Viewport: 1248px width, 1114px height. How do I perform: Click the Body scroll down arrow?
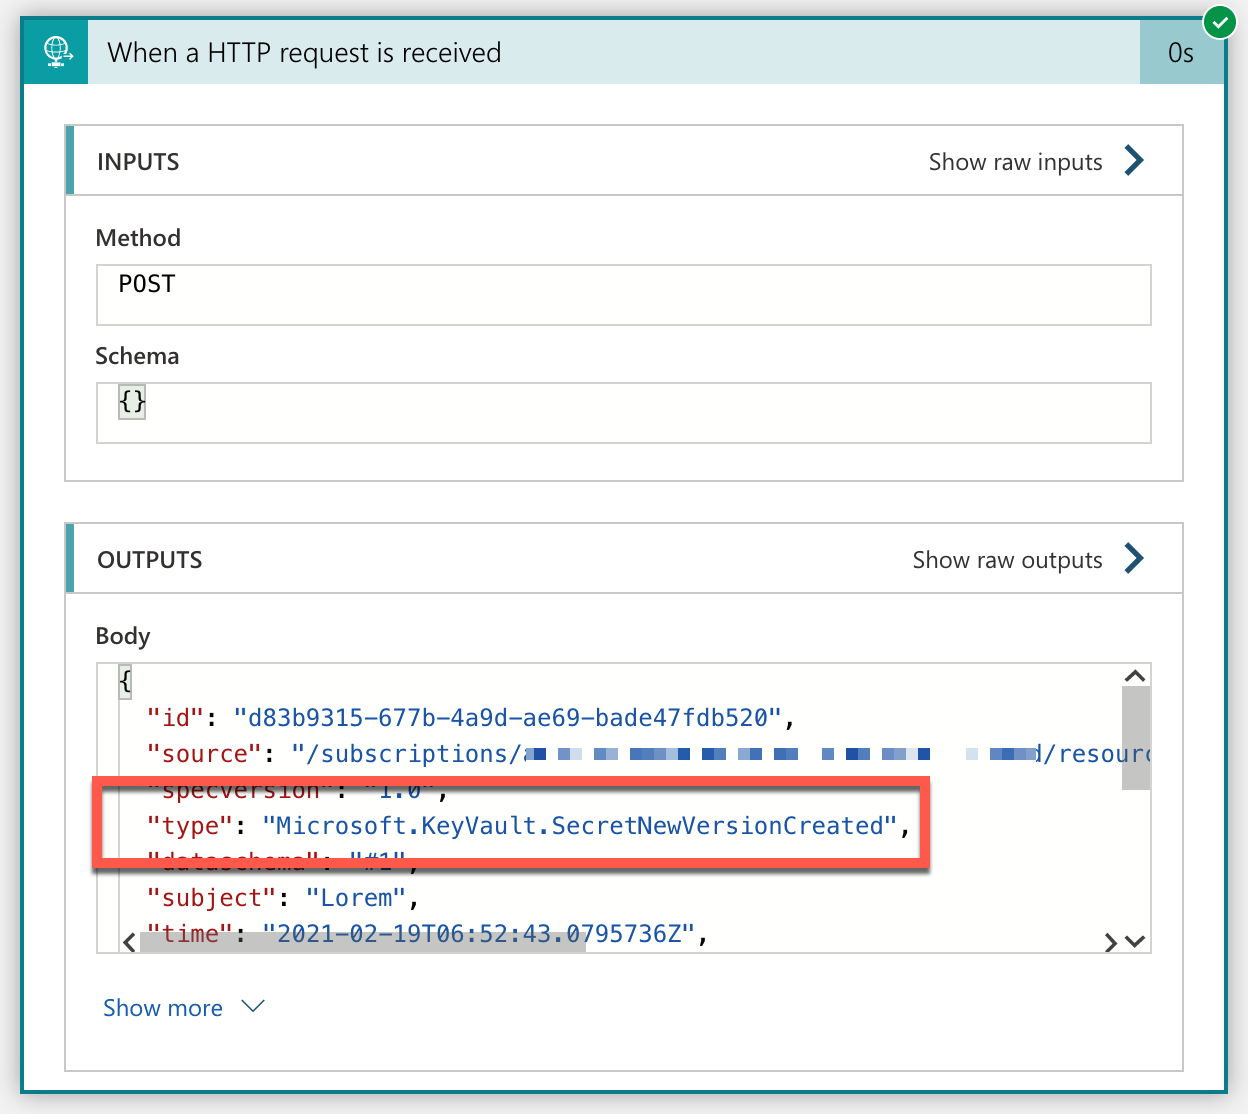(x=1135, y=941)
